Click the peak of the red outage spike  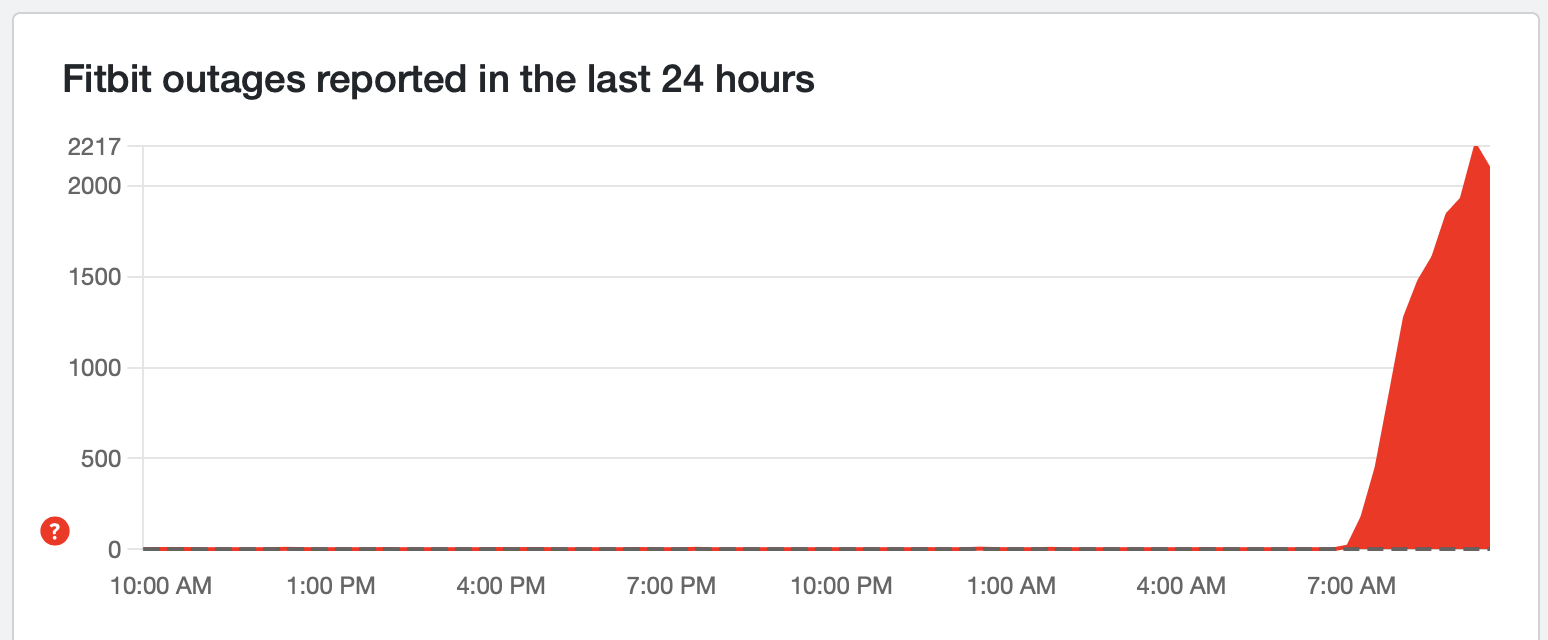tap(1475, 146)
